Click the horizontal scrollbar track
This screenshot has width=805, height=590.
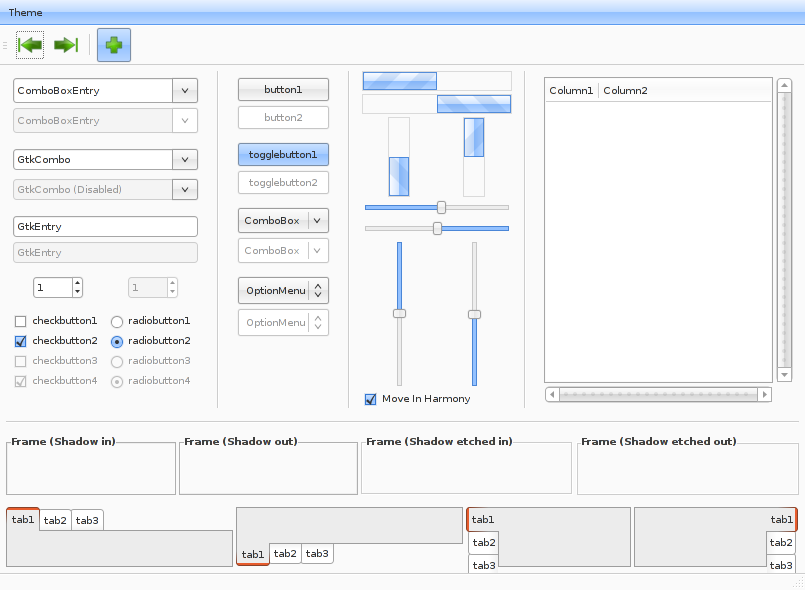pyautogui.click(x=659, y=394)
